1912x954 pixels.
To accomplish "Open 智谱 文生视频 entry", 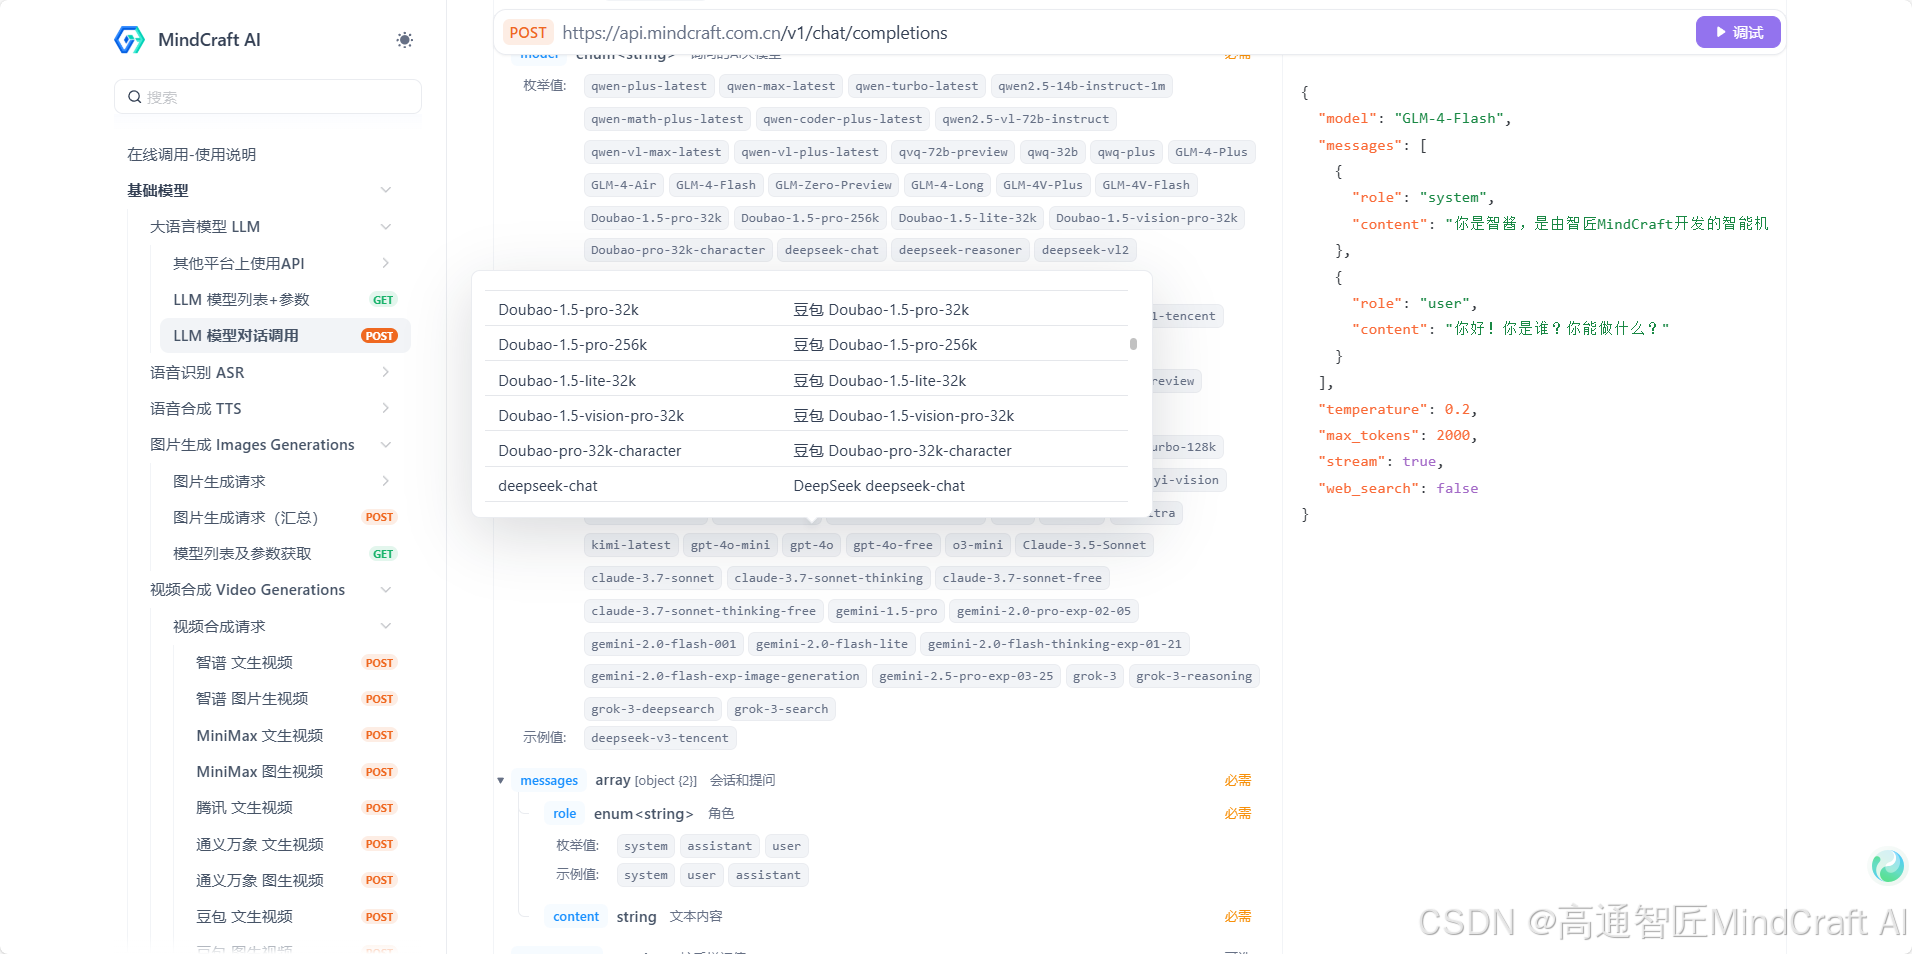I will click(x=297, y=663).
